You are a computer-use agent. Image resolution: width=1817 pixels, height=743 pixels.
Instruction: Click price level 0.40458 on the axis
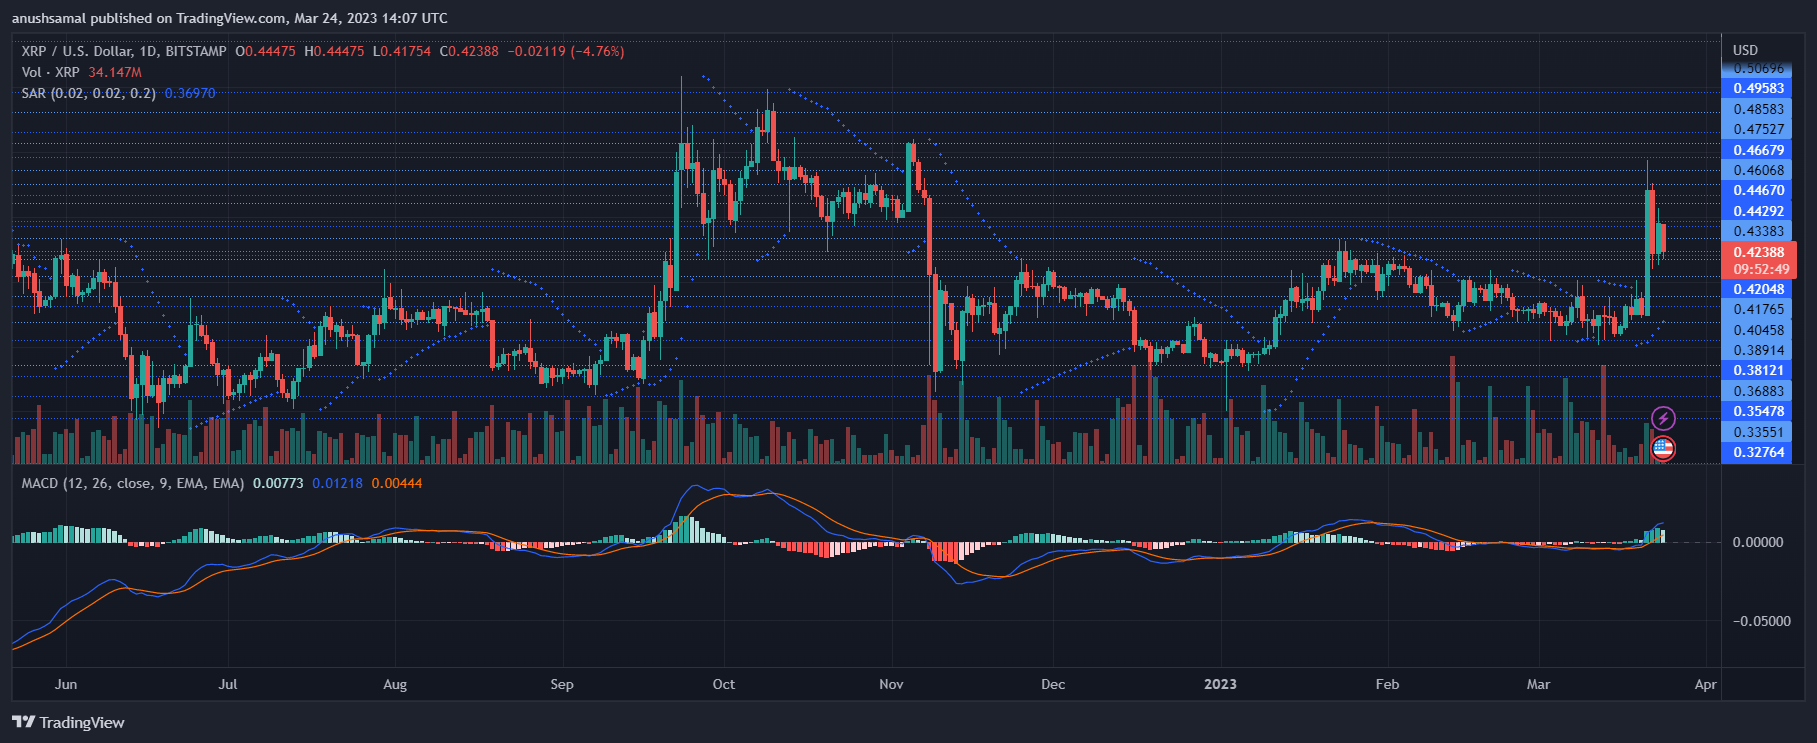tap(1759, 330)
